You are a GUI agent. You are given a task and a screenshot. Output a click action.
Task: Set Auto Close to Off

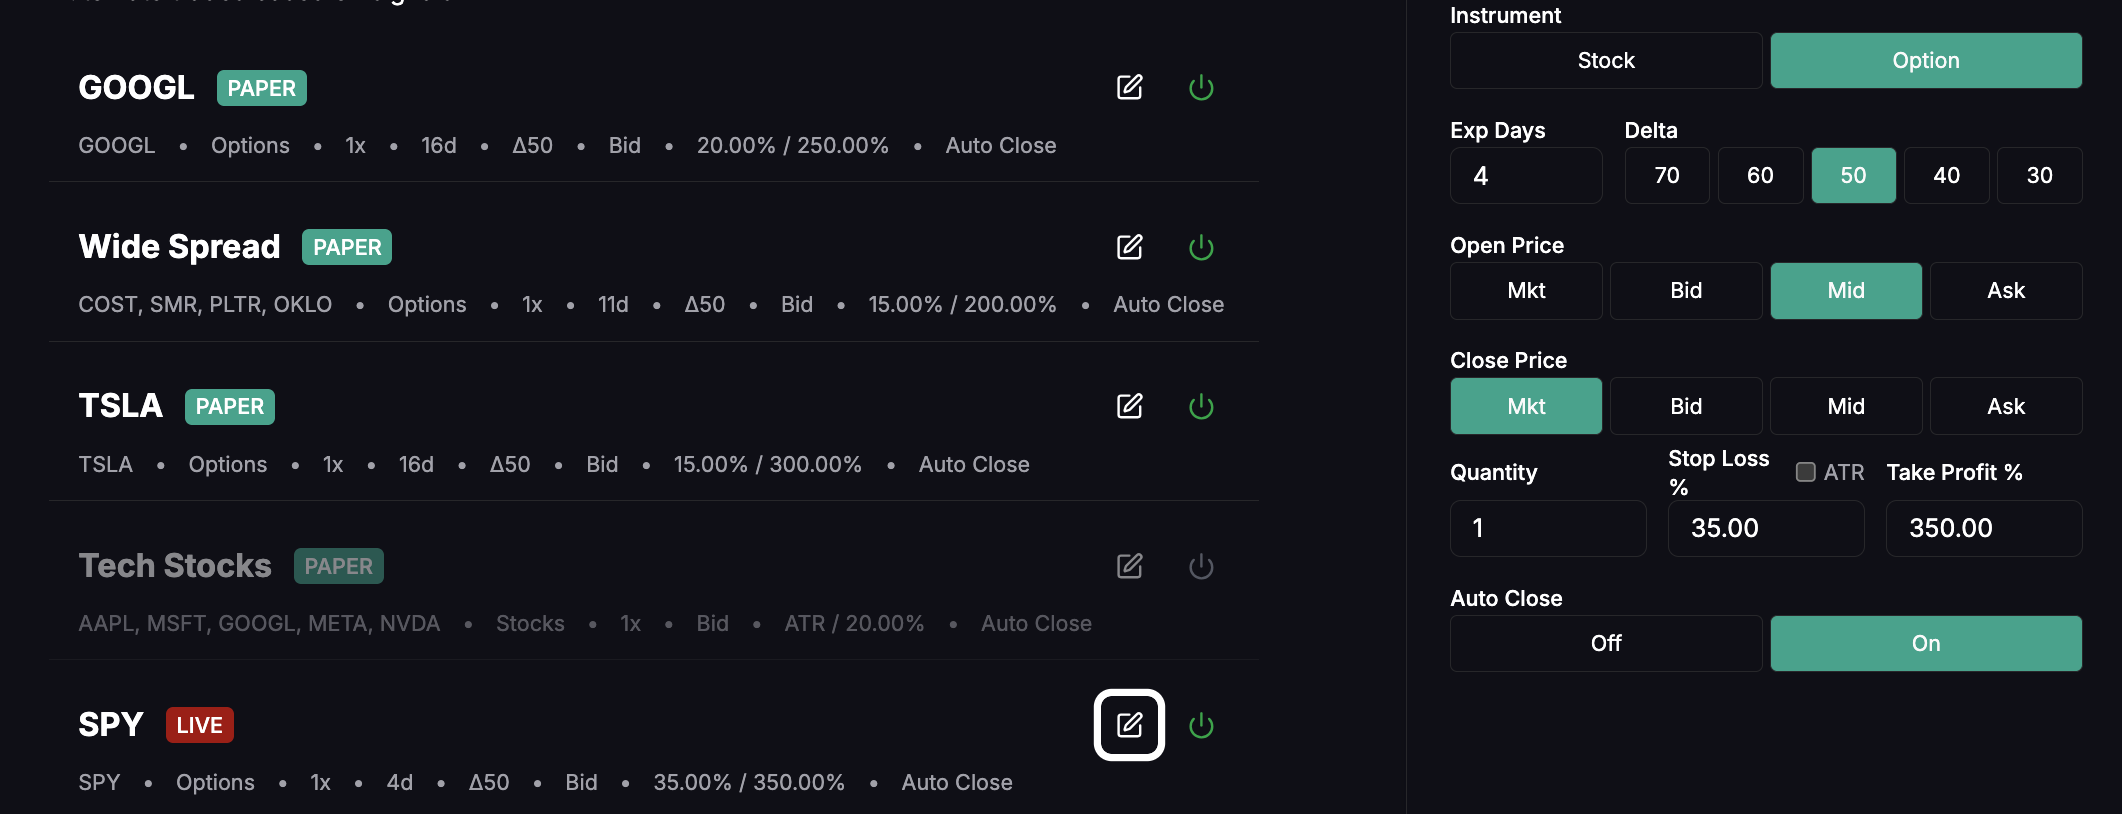coord(1606,643)
